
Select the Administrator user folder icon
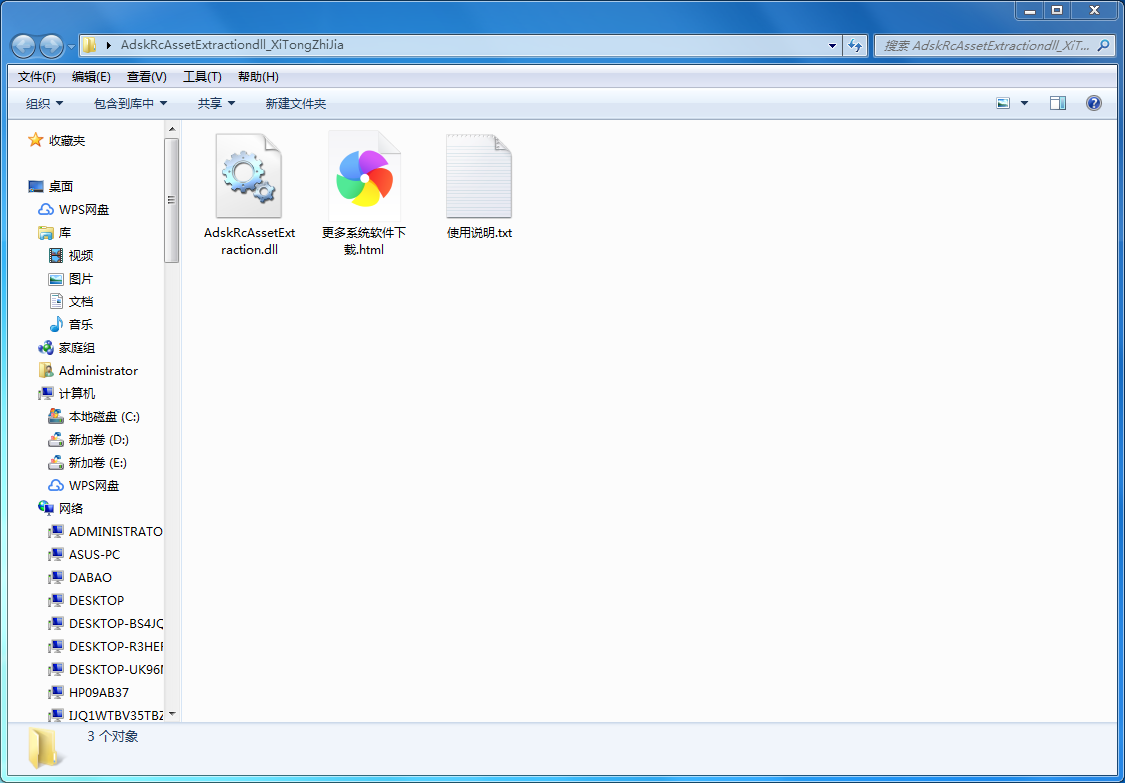point(46,370)
